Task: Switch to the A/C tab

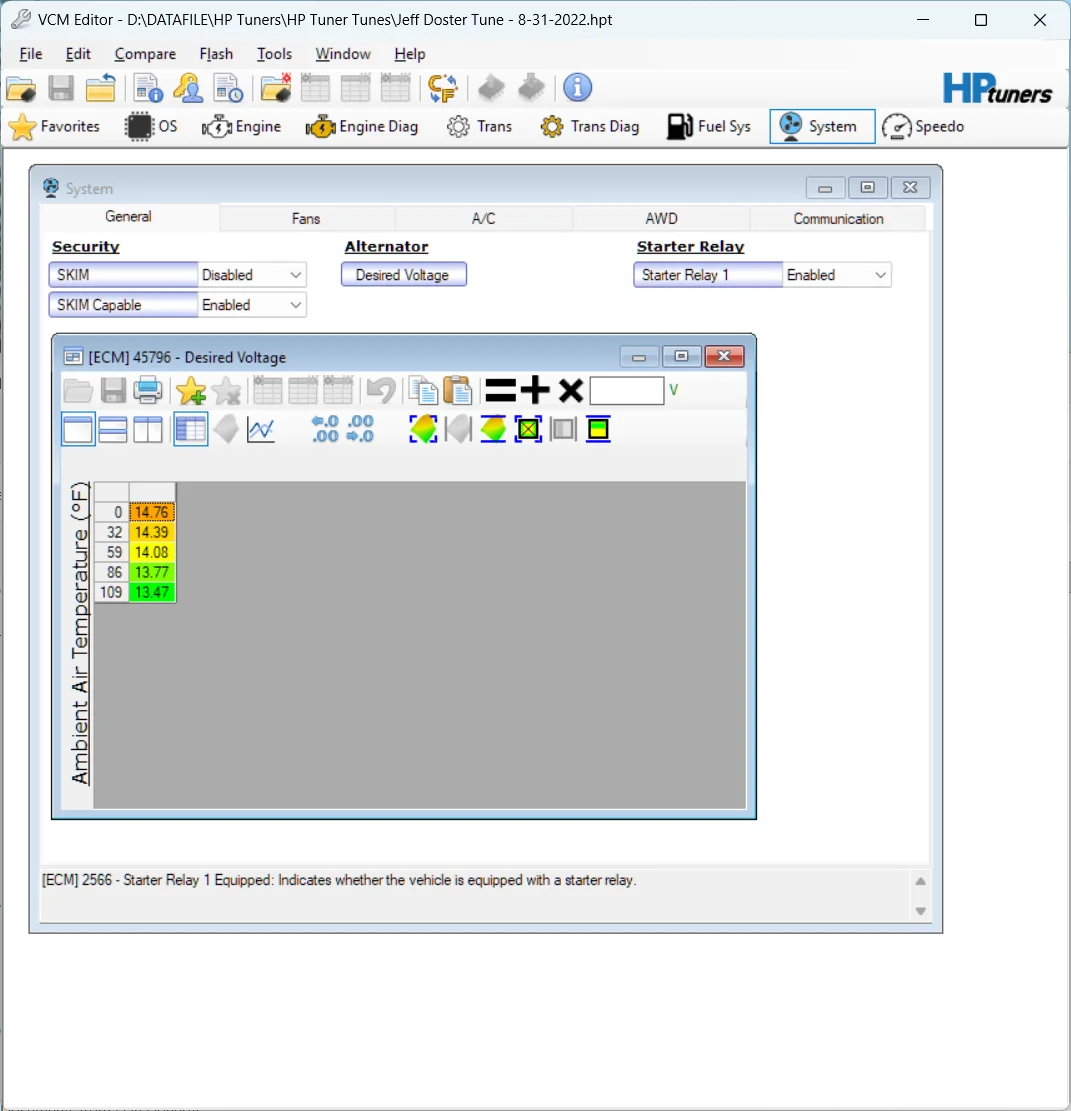Action: [x=484, y=219]
